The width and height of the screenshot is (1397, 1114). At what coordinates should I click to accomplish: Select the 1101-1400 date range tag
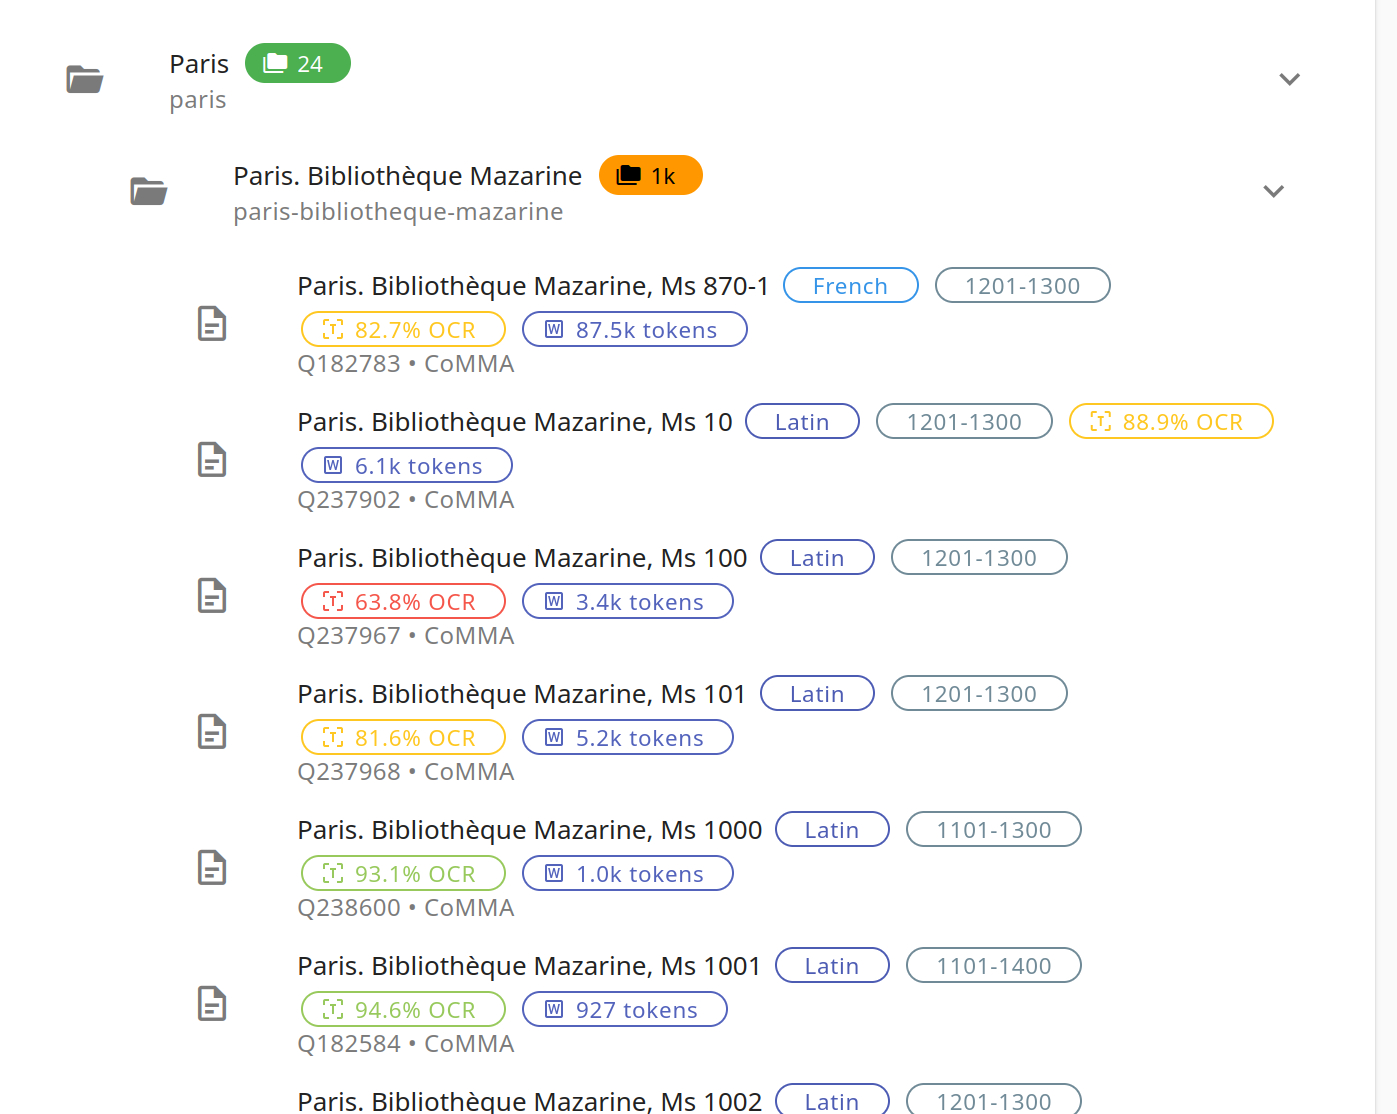coord(993,966)
